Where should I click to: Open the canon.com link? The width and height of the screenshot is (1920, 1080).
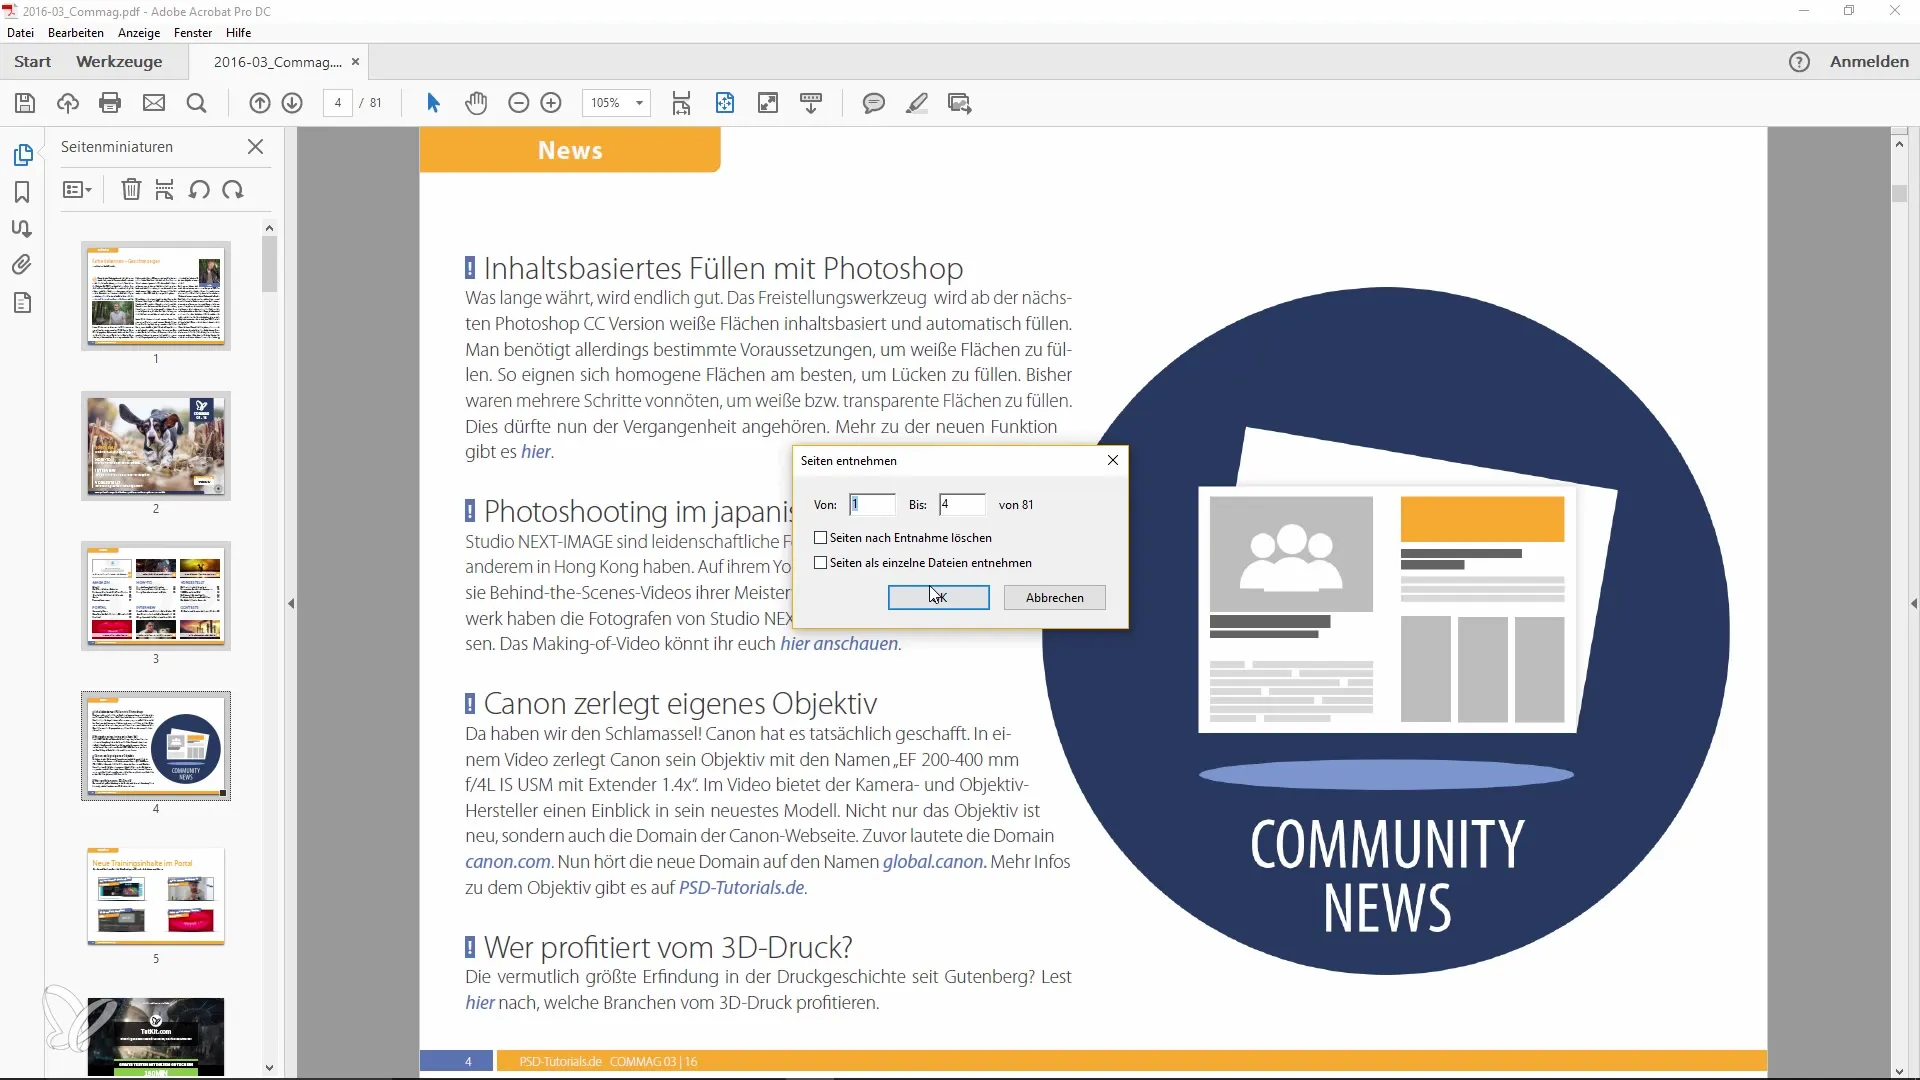pyautogui.click(x=508, y=862)
